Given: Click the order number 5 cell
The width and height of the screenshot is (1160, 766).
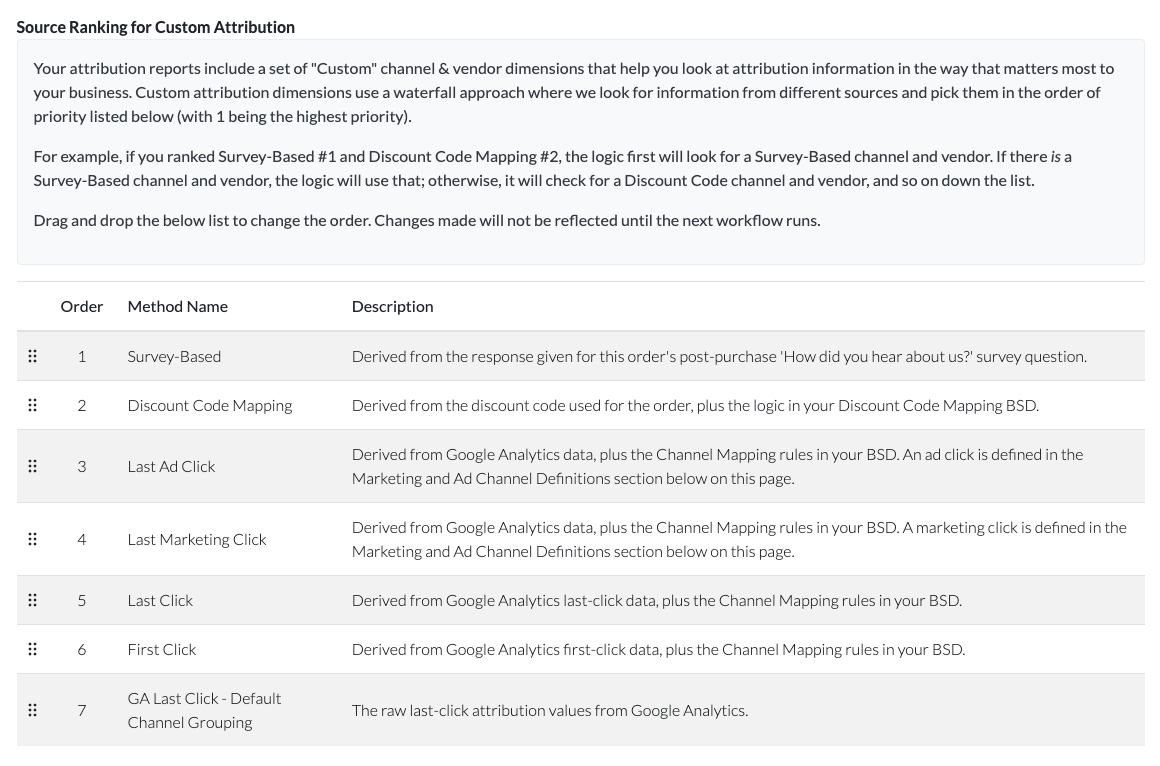Looking at the screenshot, I should [x=82, y=600].
